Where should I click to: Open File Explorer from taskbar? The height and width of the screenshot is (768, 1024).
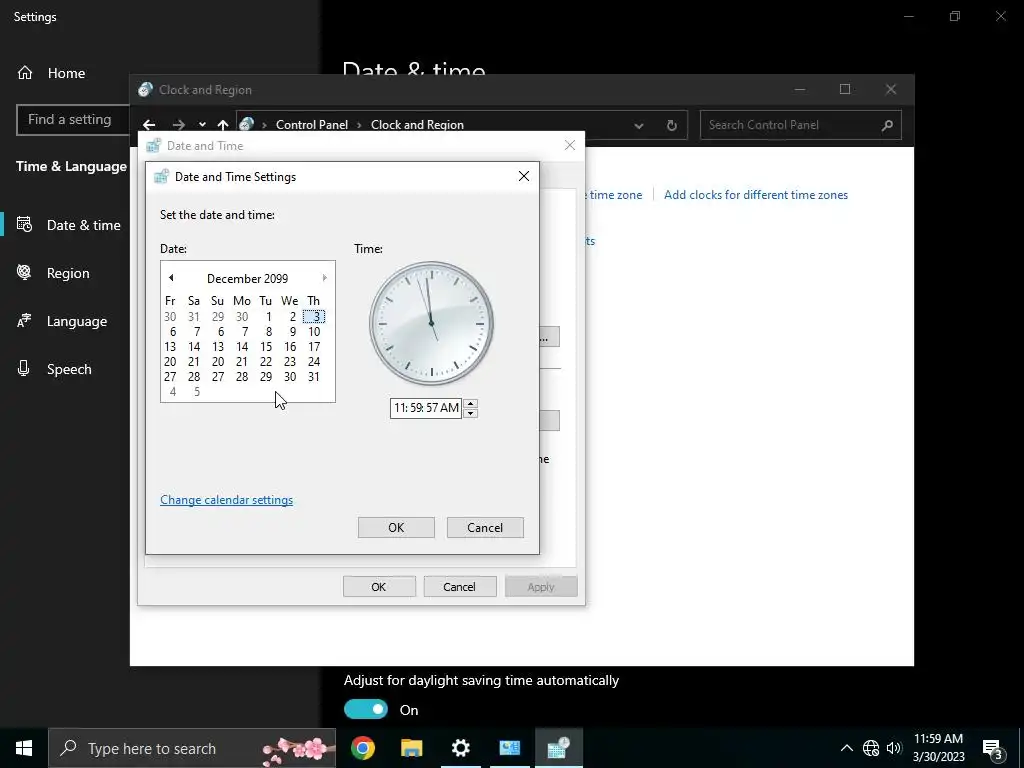(411, 748)
